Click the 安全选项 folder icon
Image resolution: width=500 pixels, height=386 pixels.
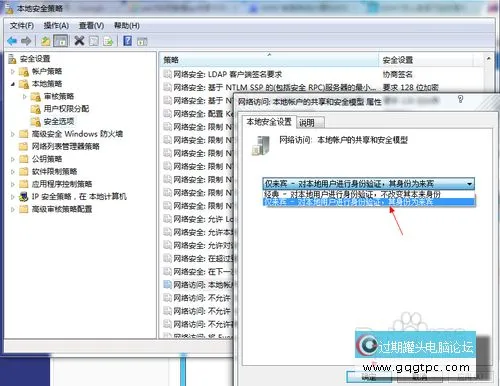coord(36,122)
